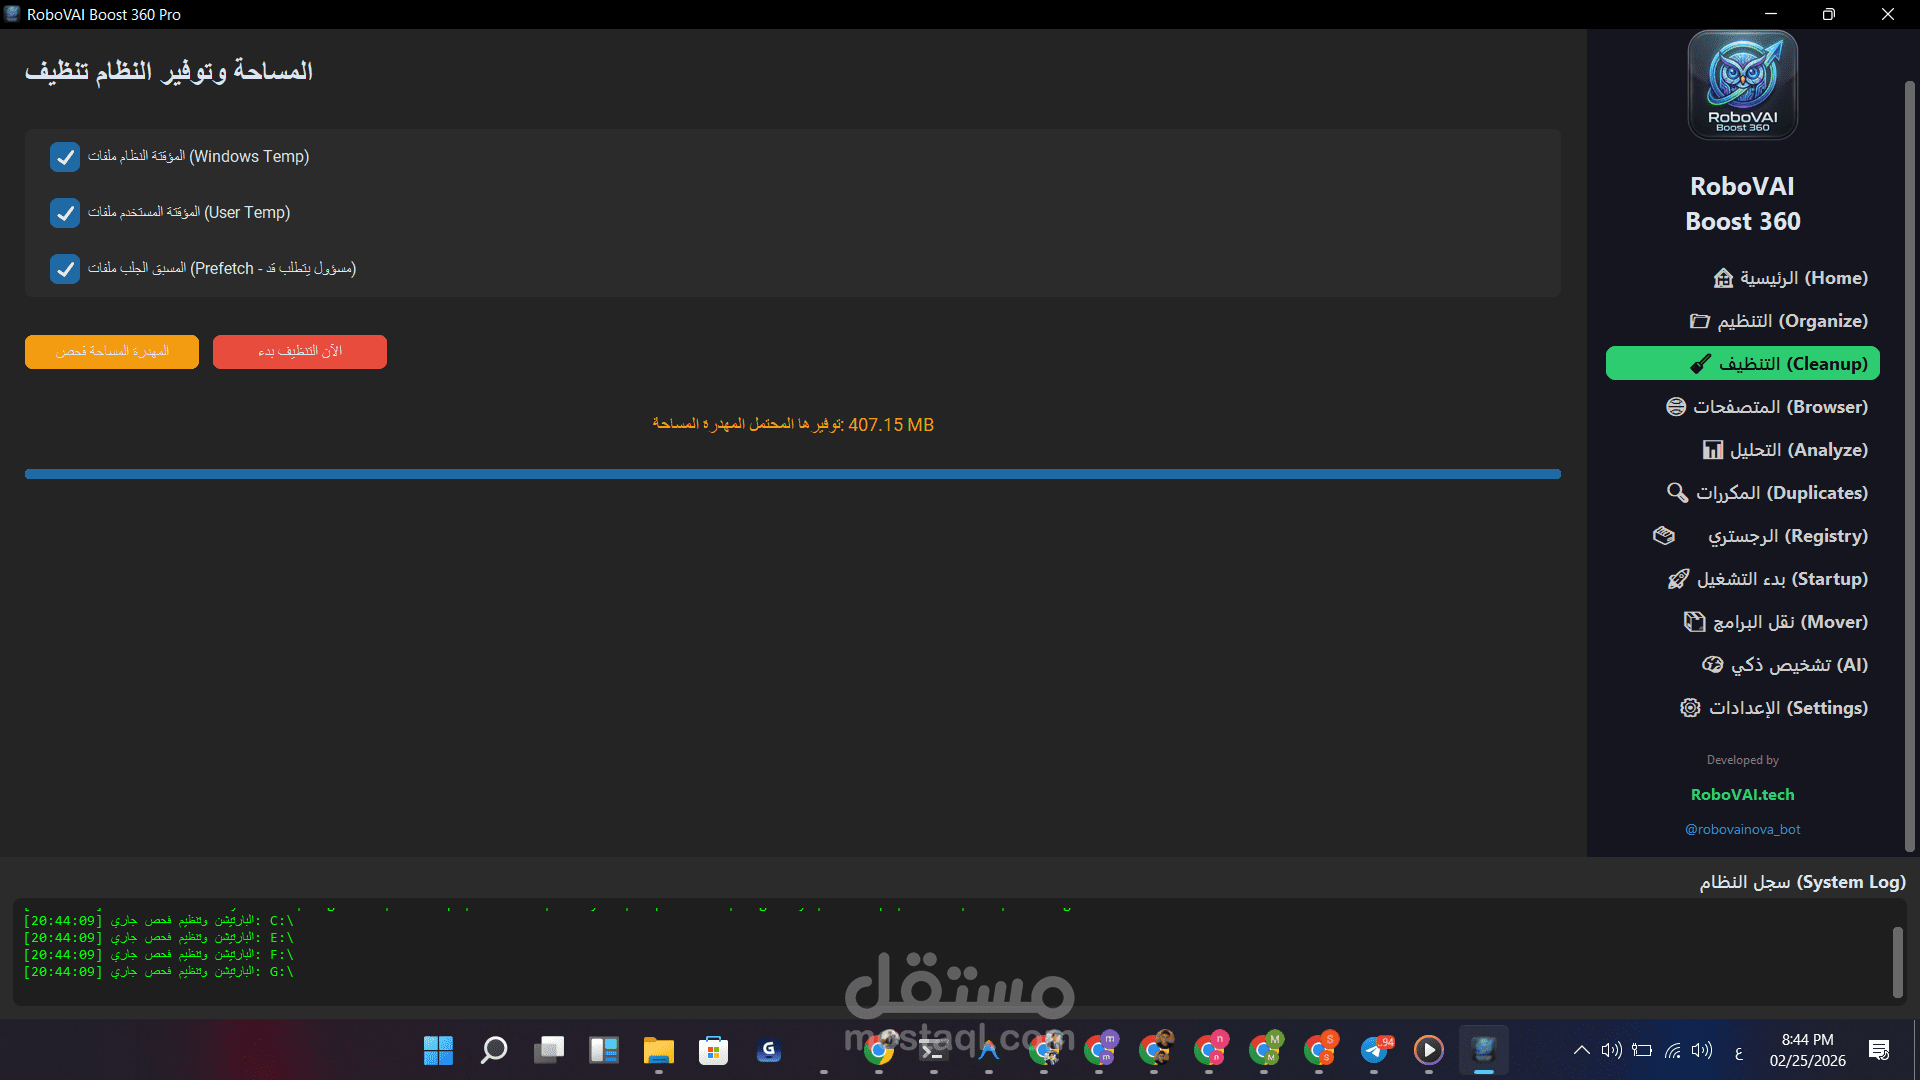Viewport: 1920px width, 1080px height.
Task: Click the Settings gear icon in sidebar
Action: point(1690,708)
